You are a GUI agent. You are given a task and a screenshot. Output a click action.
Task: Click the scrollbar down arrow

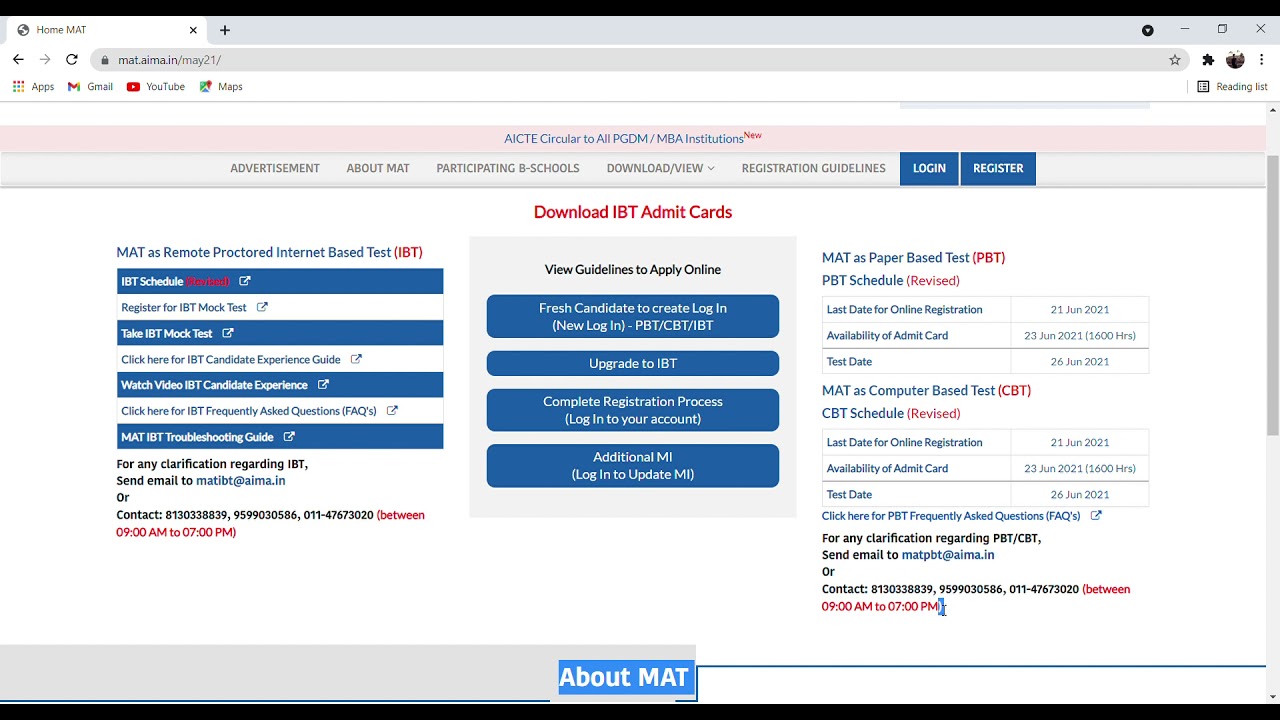tap(1272, 696)
